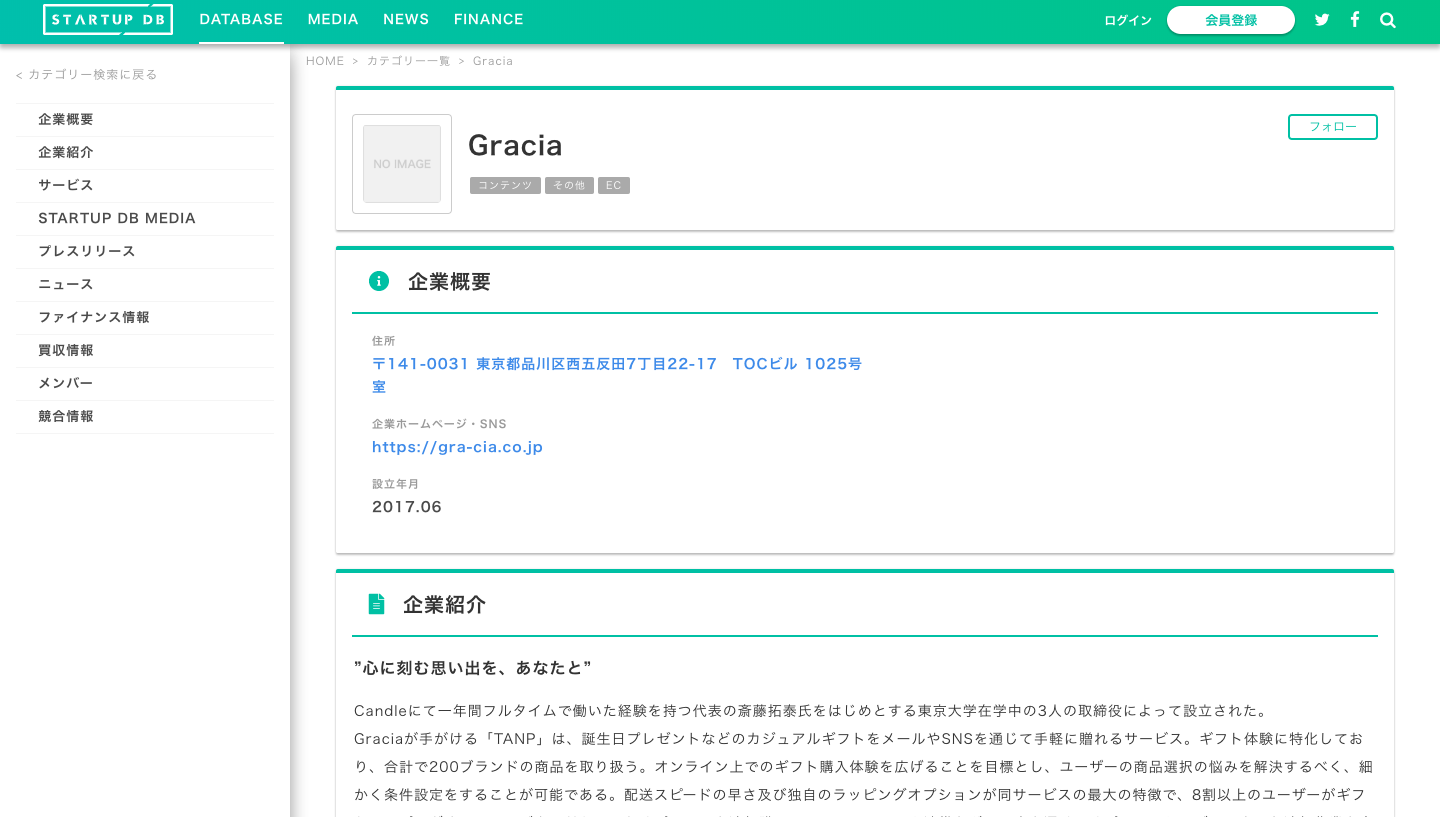The height and width of the screenshot is (817, 1440).
Task: Return to category search via カテゴリー検索に戻る
Action: coord(86,74)
